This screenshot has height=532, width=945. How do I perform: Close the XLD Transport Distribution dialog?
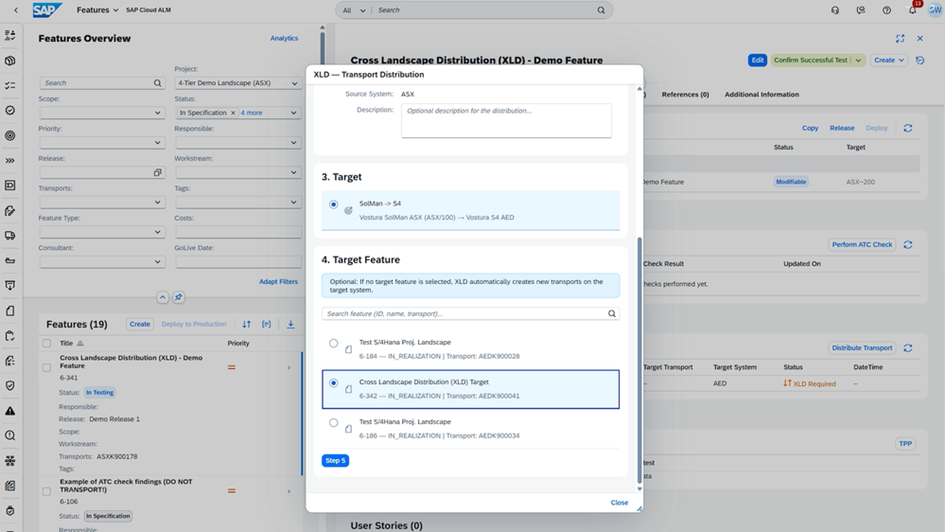pyautogui.click(x=619, y=502)
